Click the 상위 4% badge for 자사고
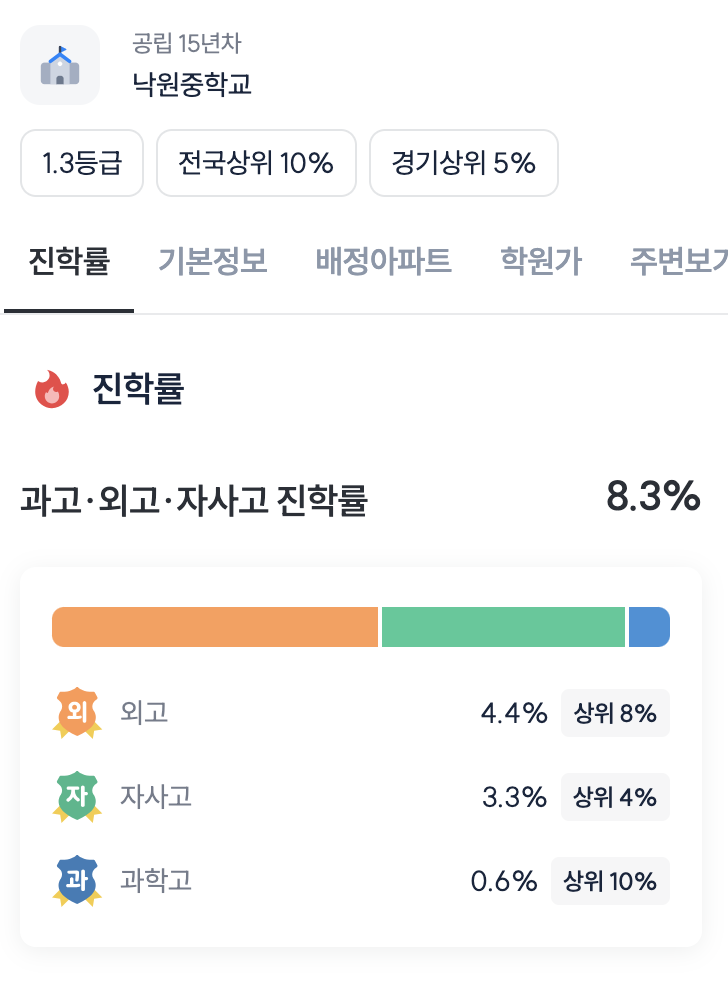The width and height of the screenshot is (728, 982). [x=615, y=797]
